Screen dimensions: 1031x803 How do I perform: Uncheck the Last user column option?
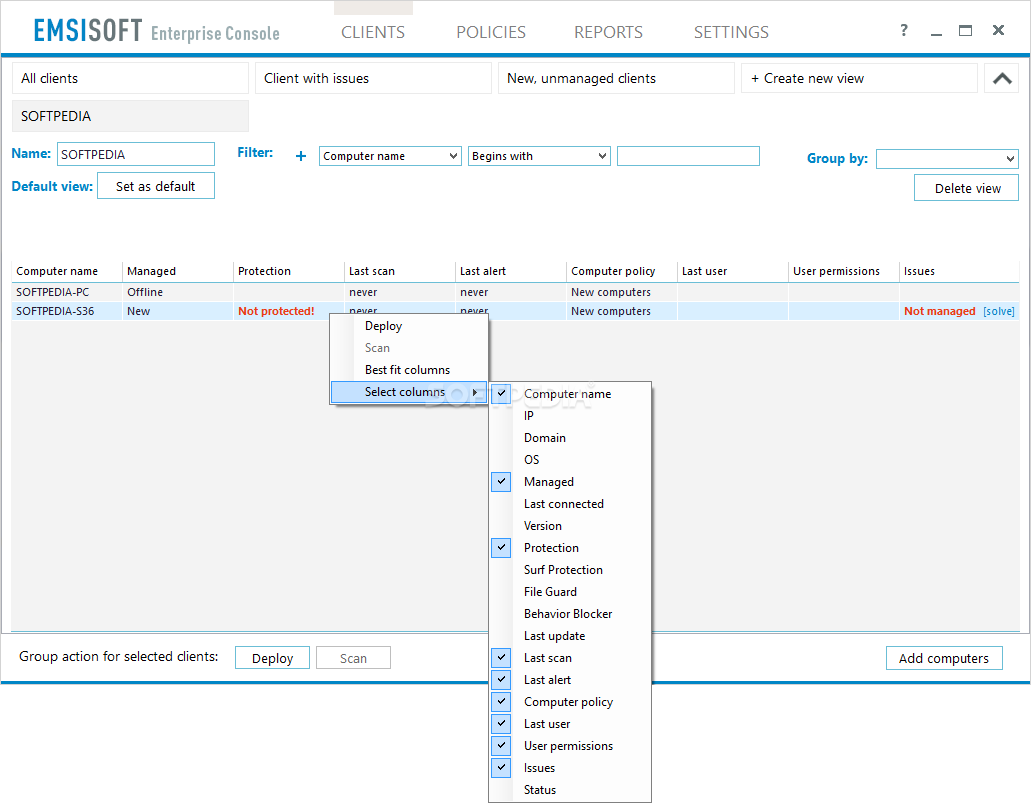coord(501,723)
